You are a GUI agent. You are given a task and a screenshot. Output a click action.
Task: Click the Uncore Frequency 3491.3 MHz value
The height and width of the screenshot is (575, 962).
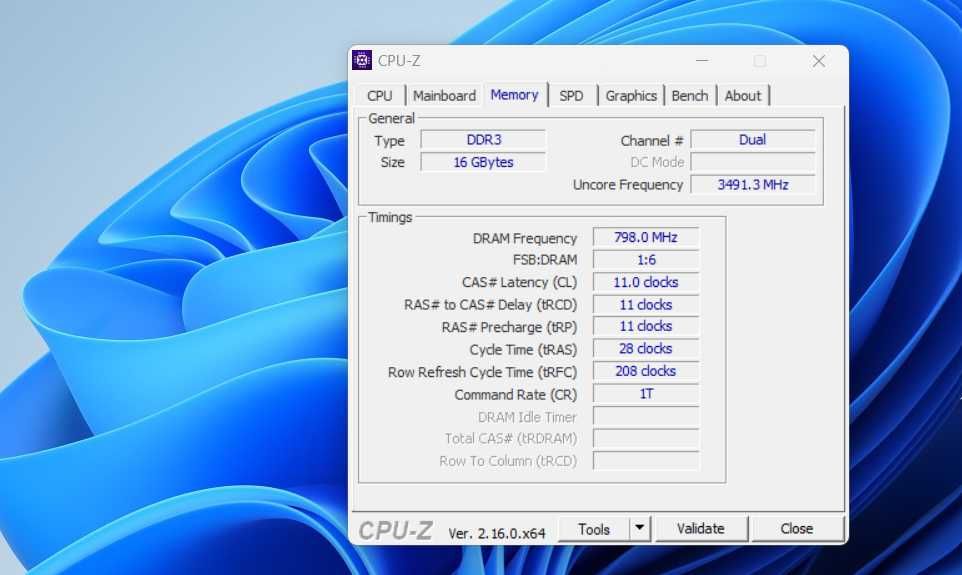pyautogui.click(x=753, y=185)
